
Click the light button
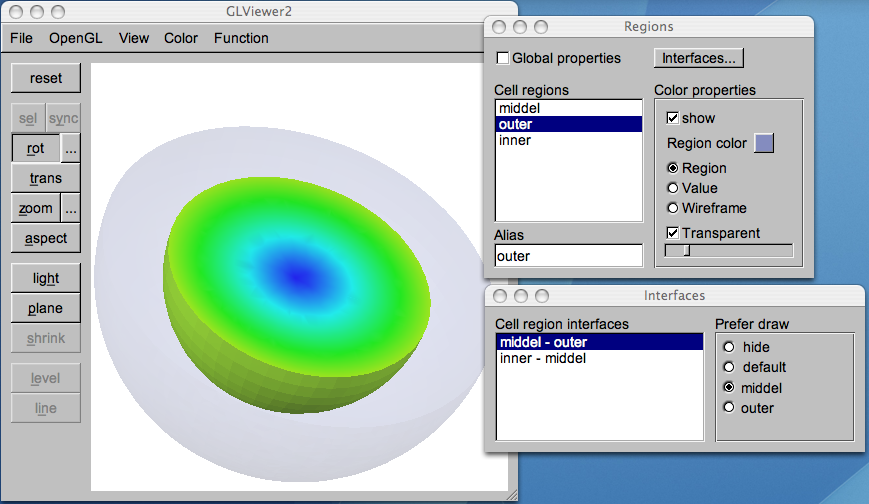[45, 278]
